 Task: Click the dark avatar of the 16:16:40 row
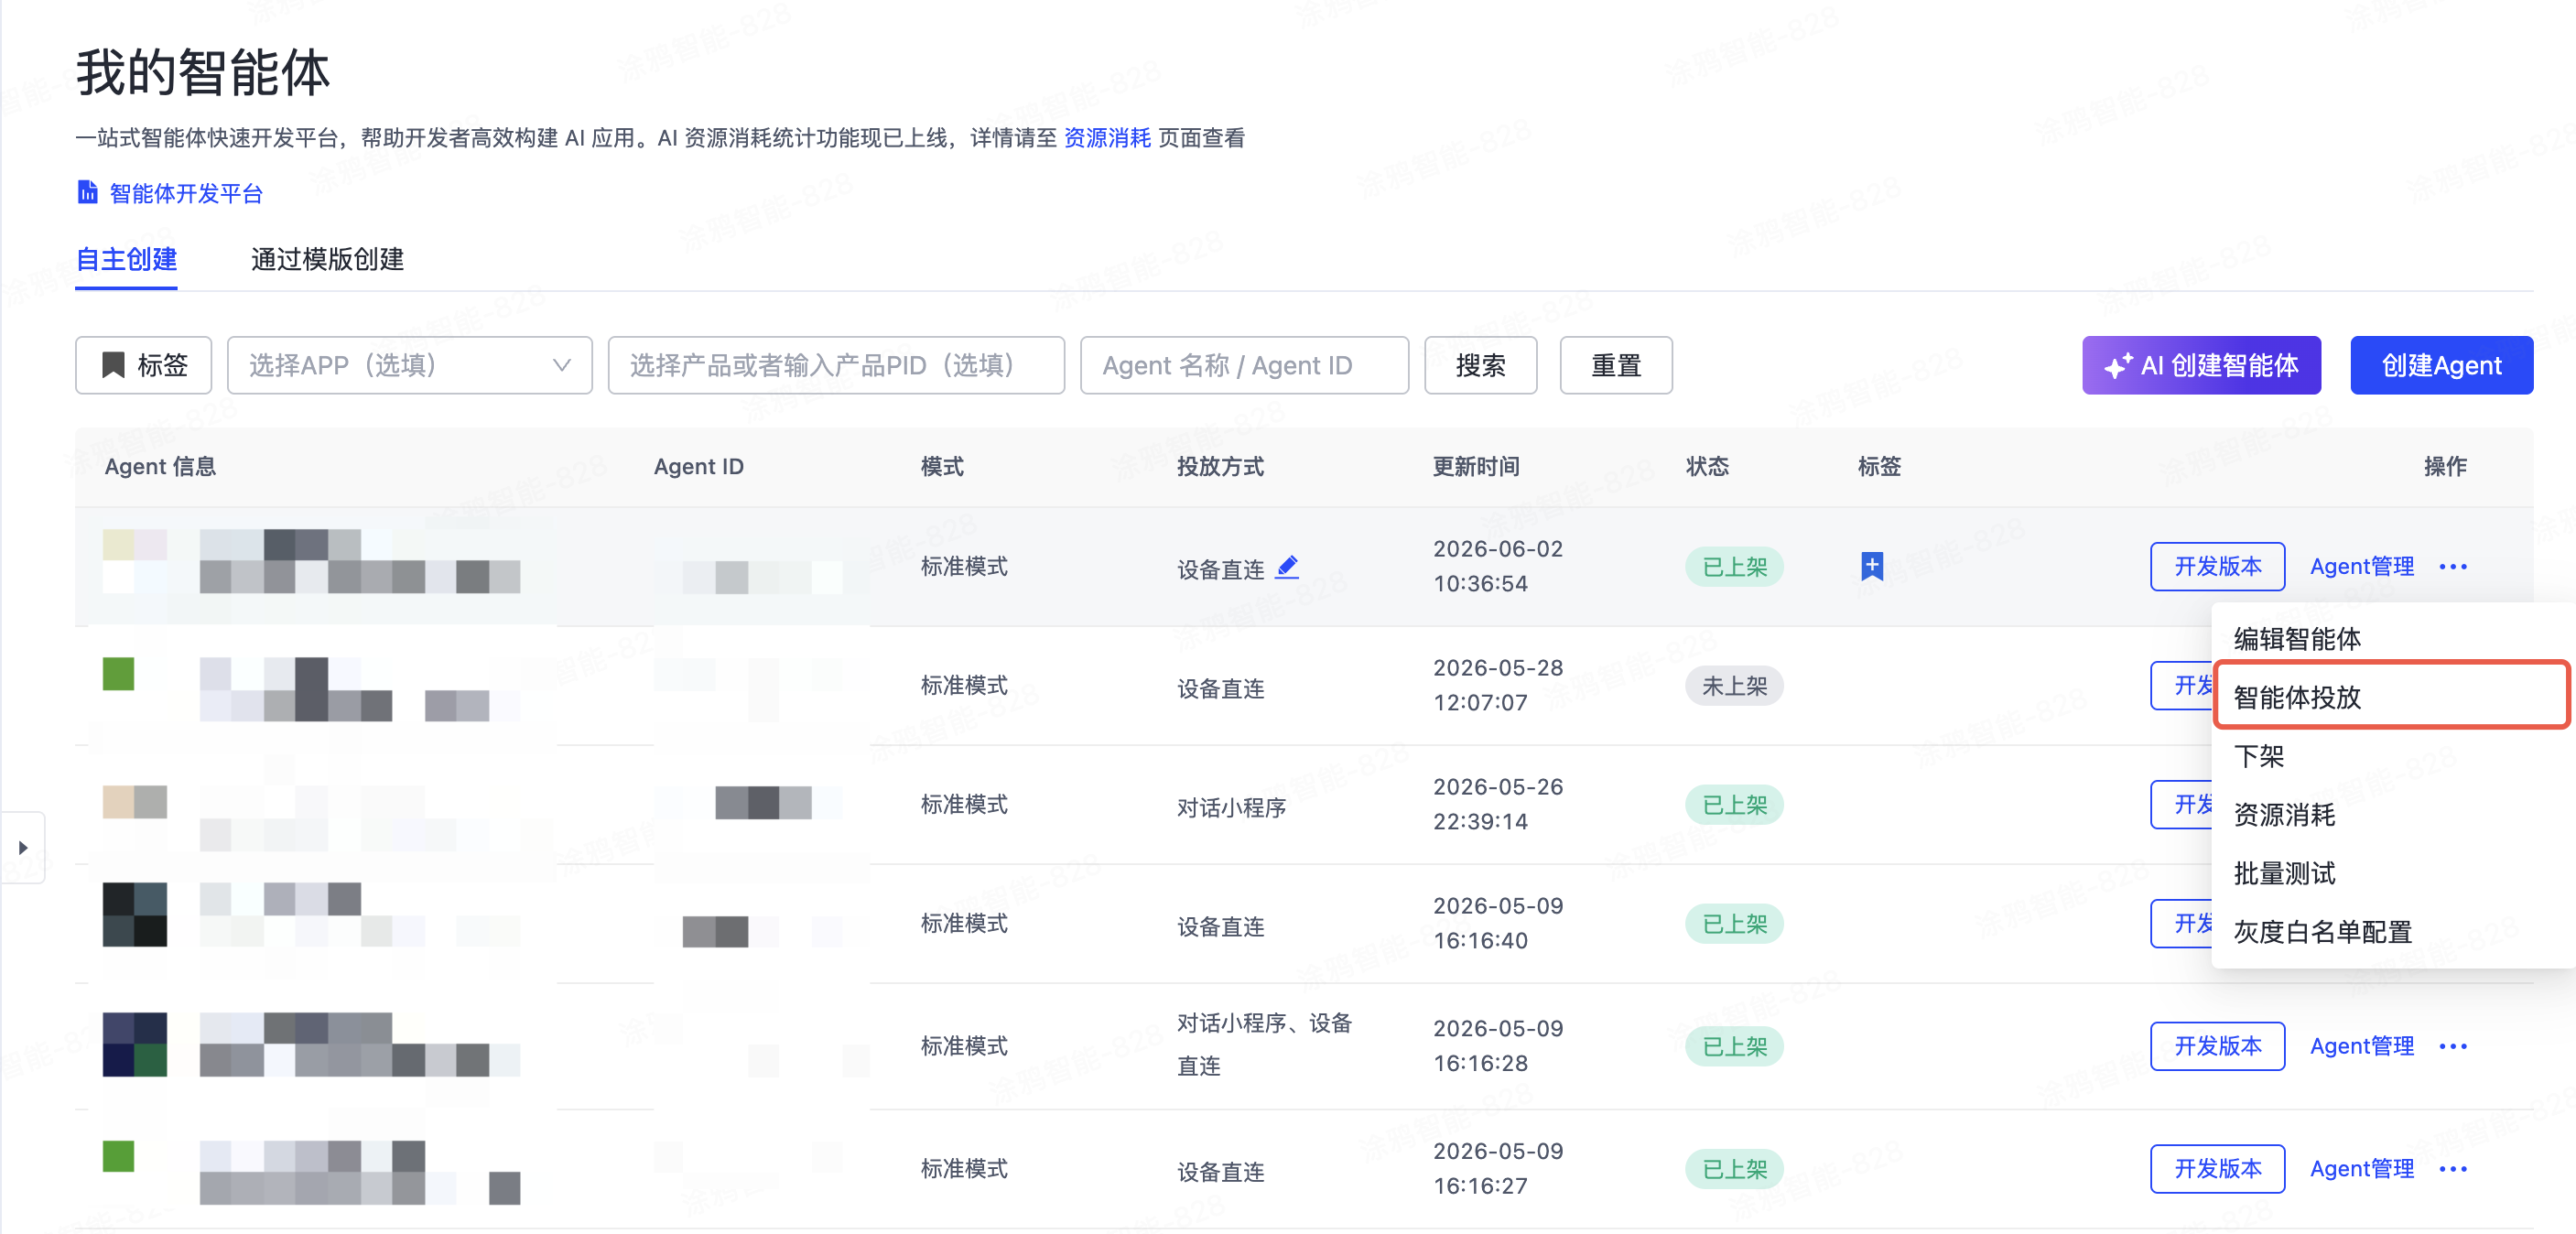(134, 914)
